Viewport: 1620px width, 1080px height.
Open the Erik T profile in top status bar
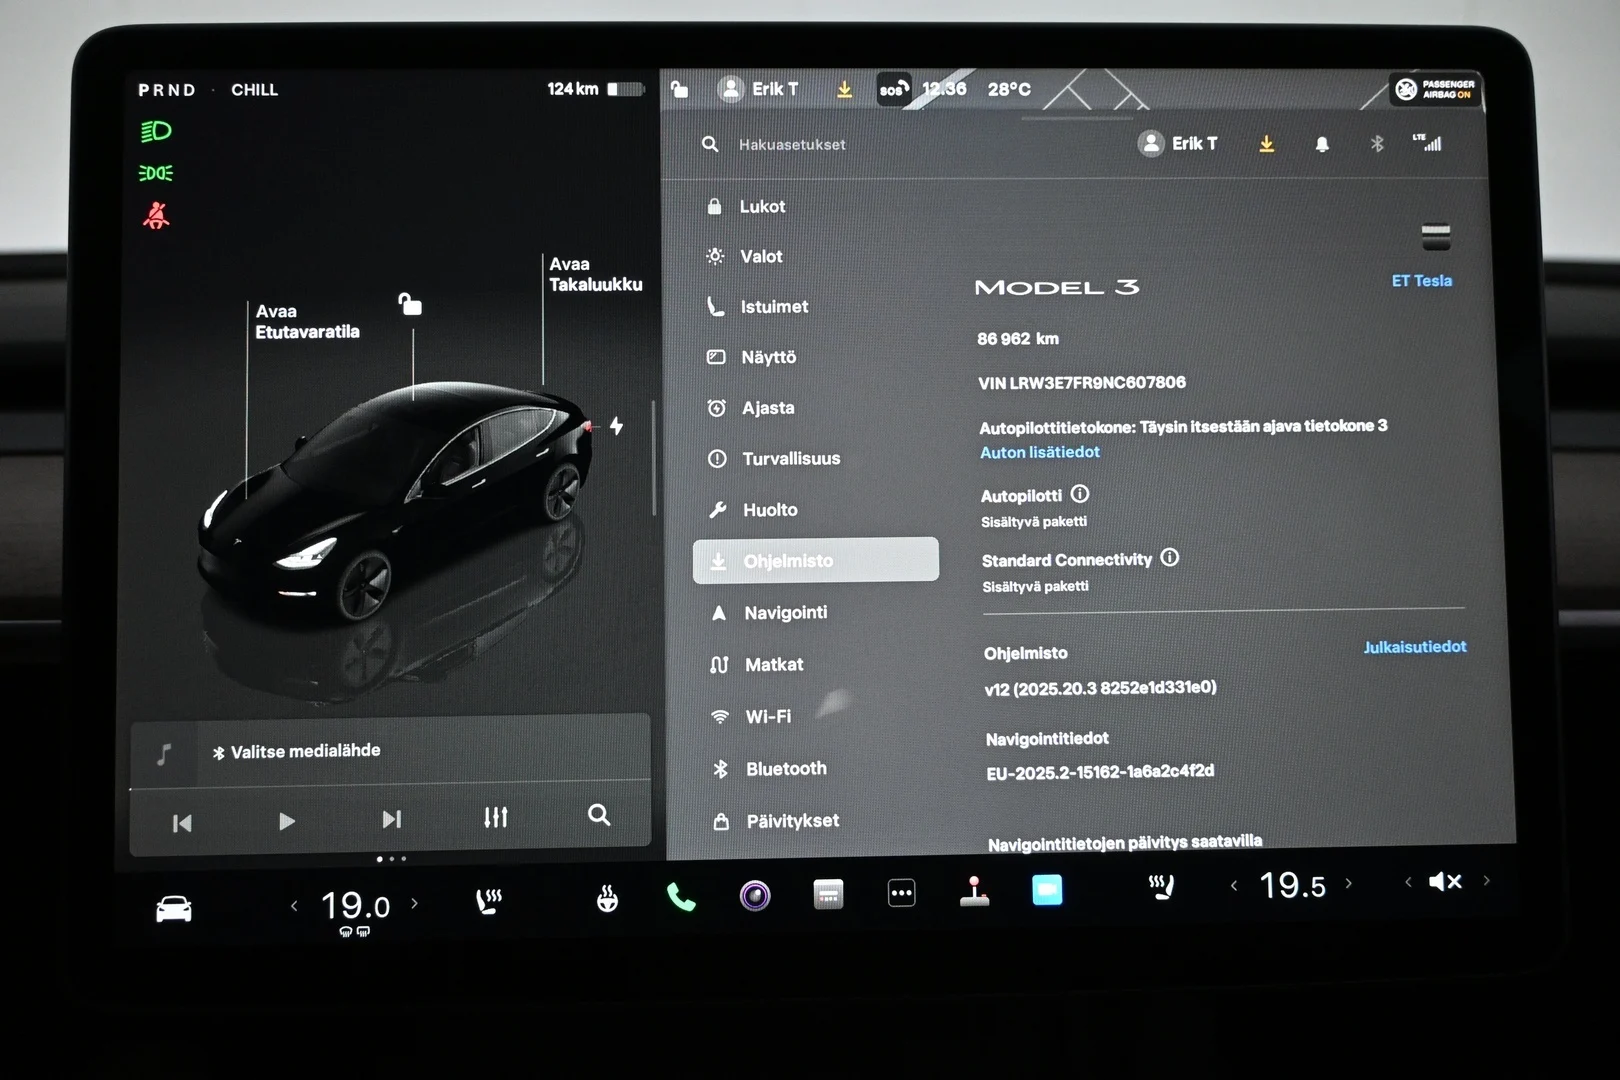[x=759, y=89]
